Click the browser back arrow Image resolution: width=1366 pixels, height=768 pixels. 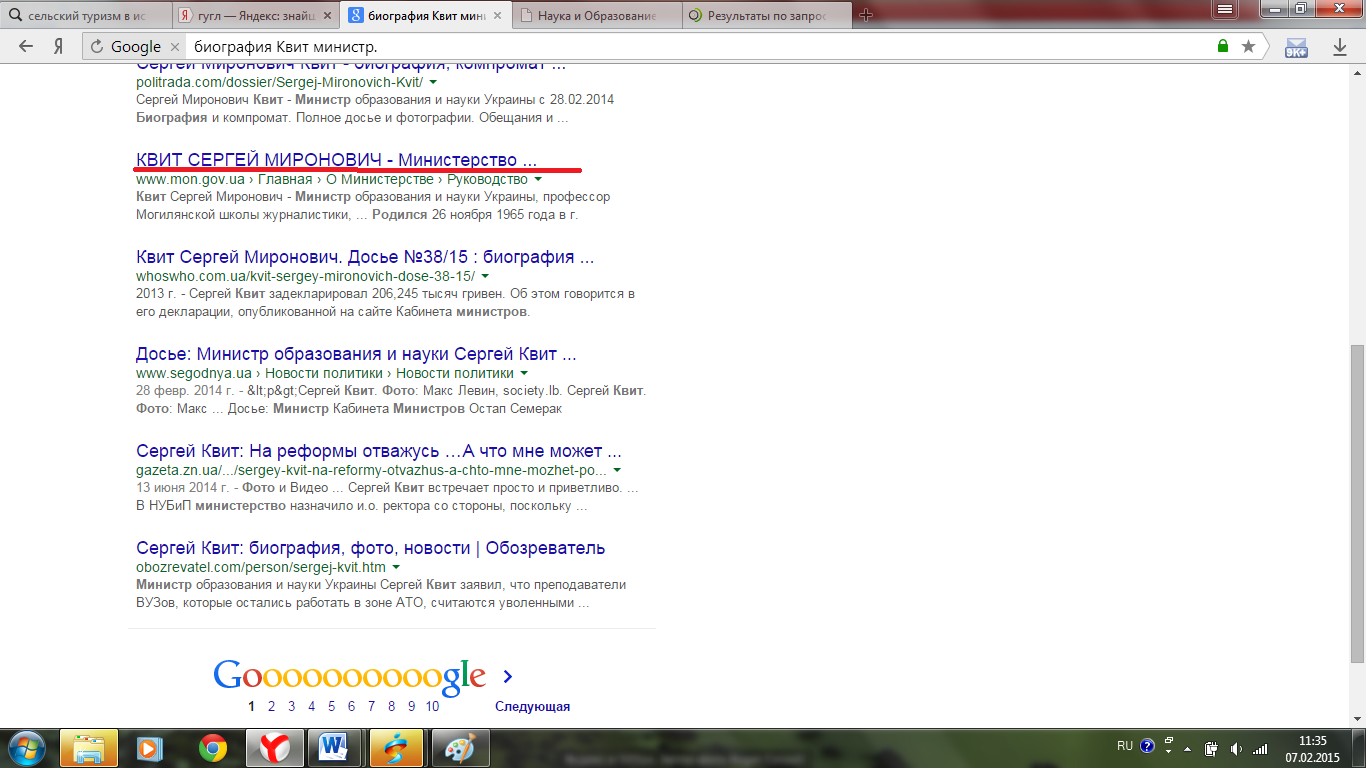[26, 46]
